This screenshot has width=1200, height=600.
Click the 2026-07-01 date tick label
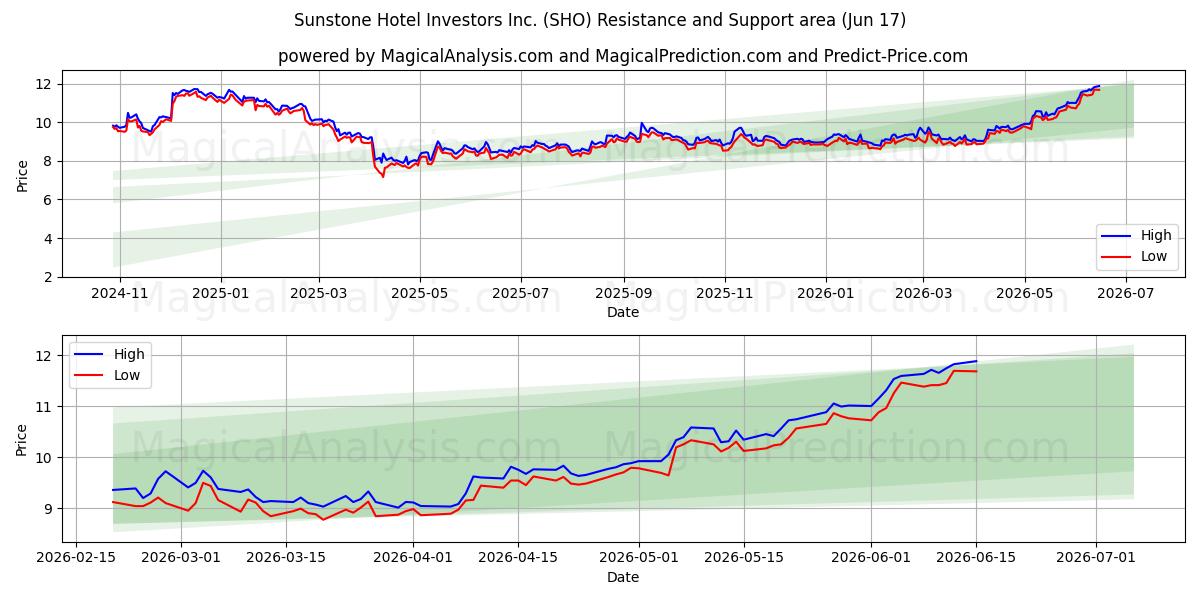pyautogui.click(x=1096, y=559)
